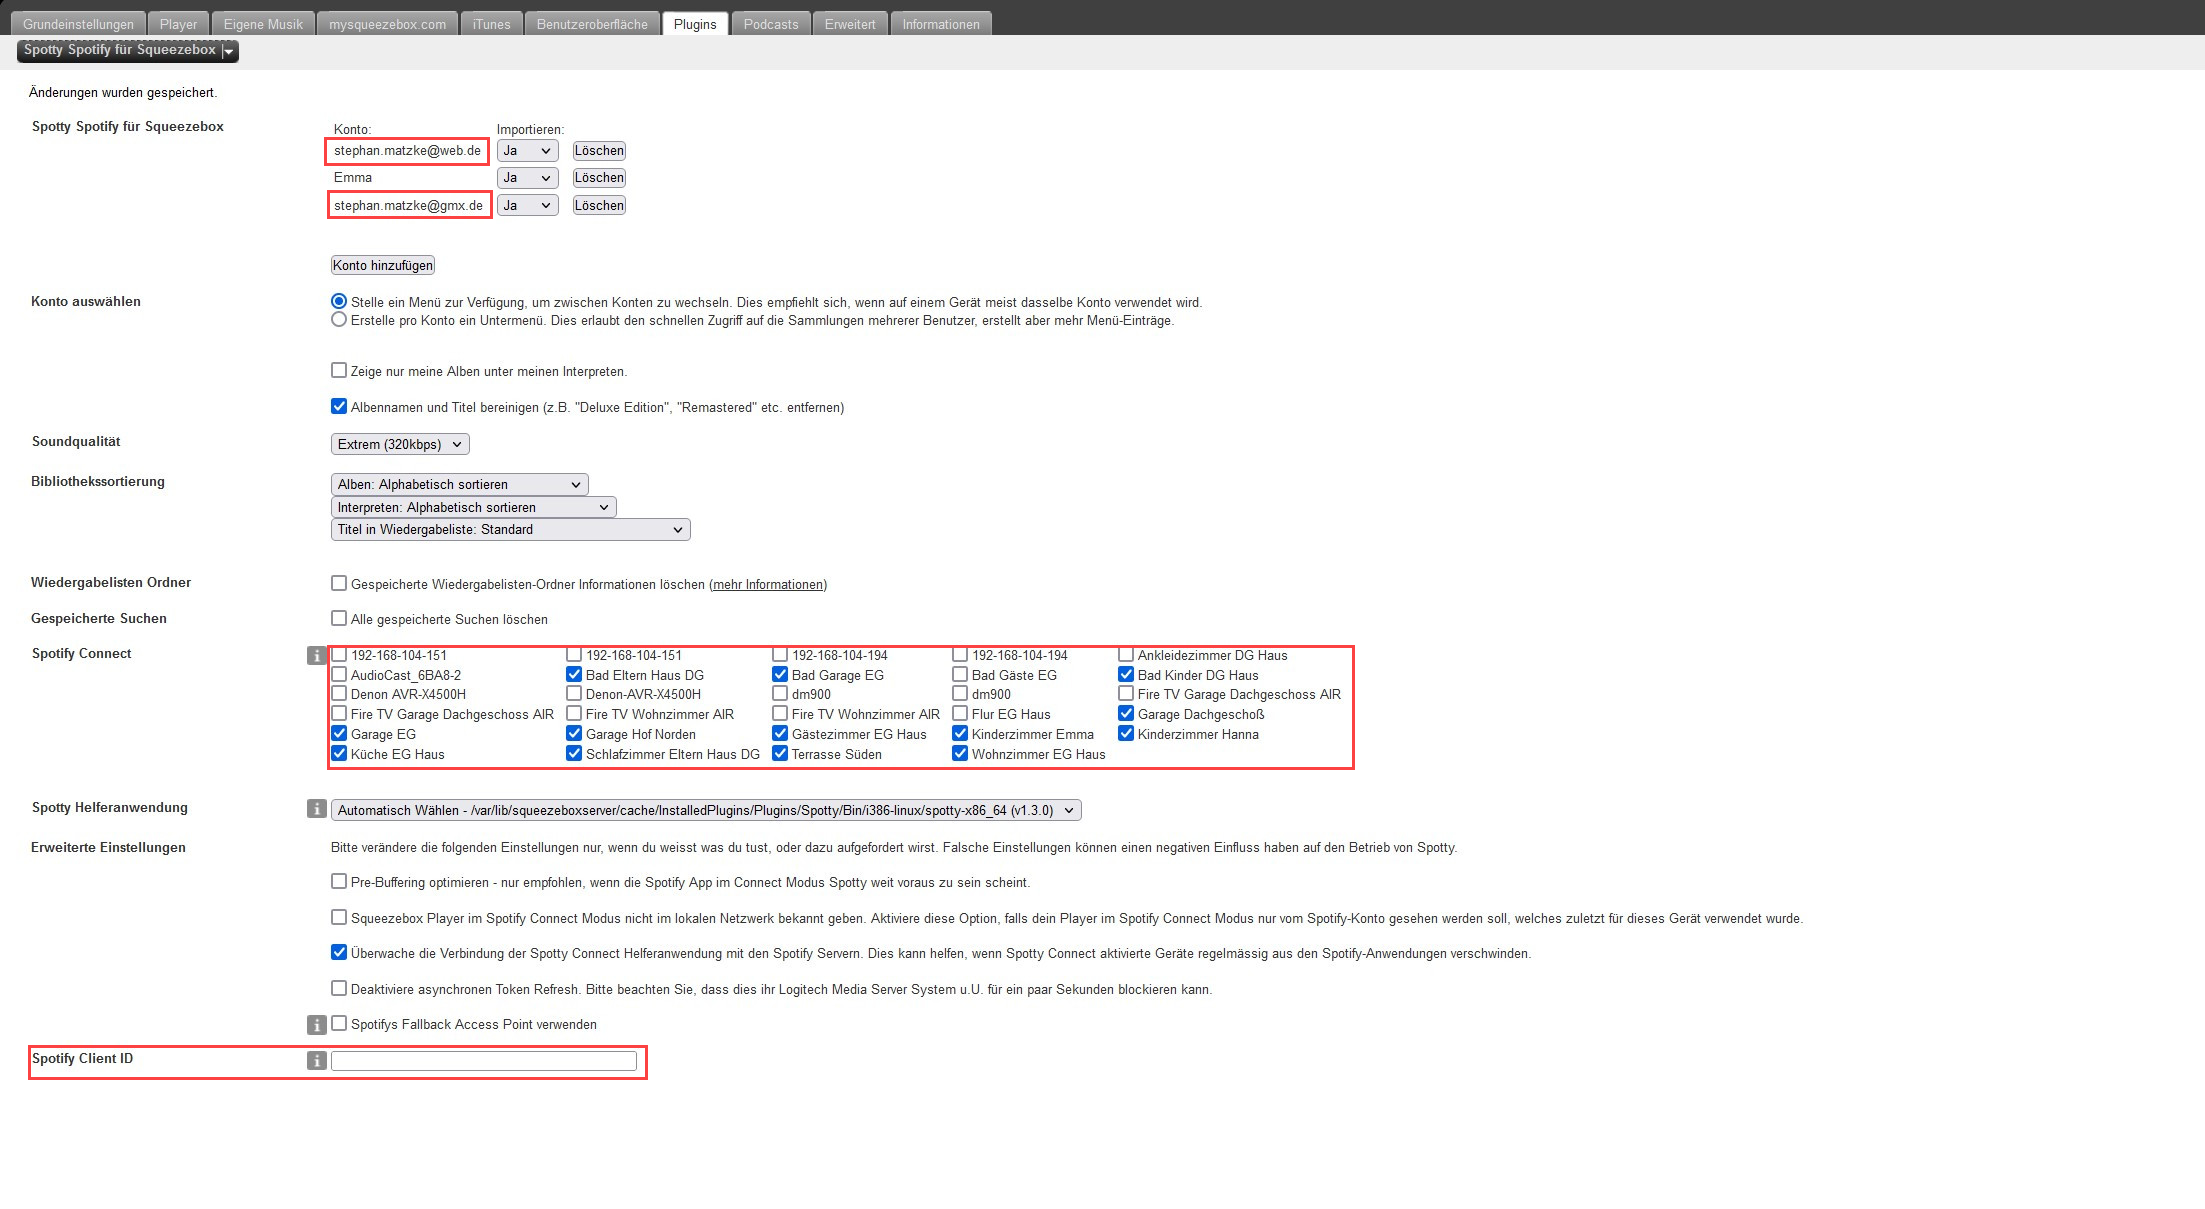Image resolution: width=2205 pixels, height=1209 pixels.
Task: Enable Bad Gäste EG checkbox
Action: 960,674
